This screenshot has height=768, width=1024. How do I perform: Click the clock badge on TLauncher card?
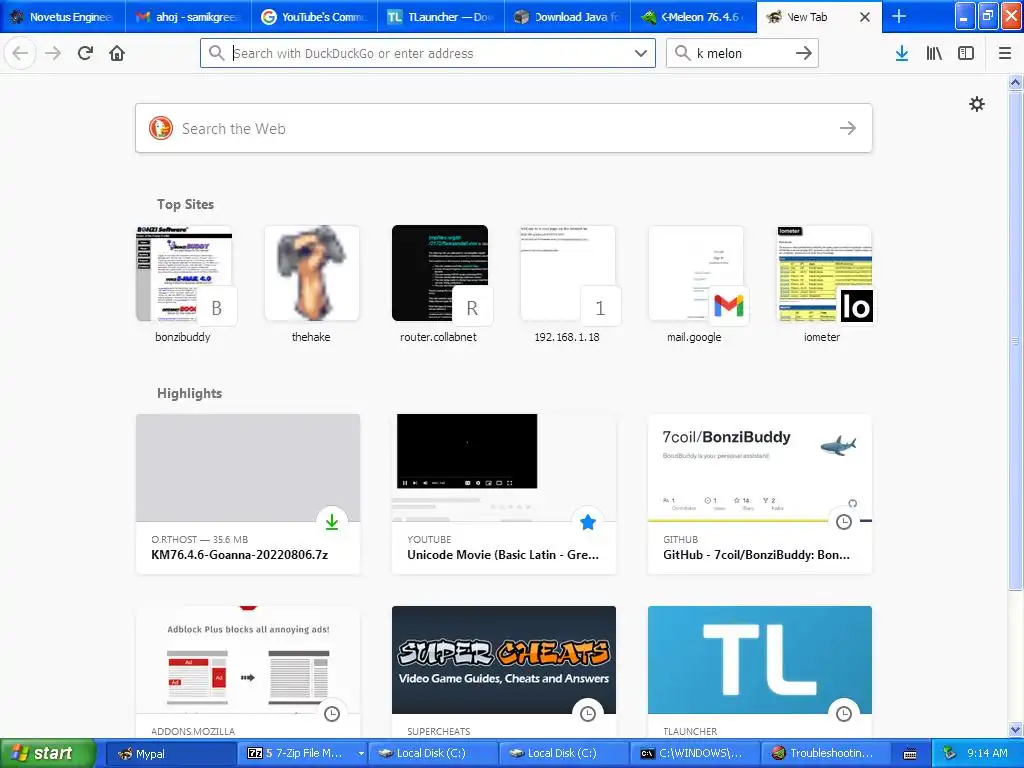[x=844, y=714]
